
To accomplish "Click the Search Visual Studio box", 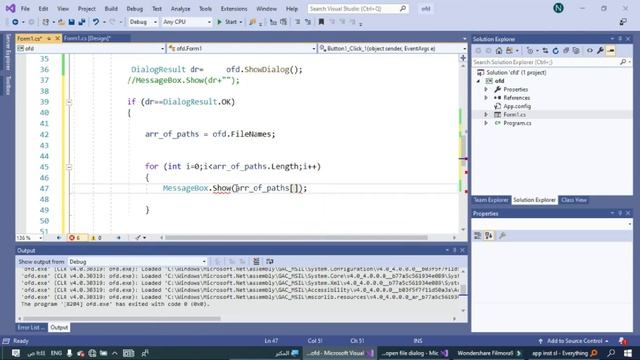I will tap(358, 9).
